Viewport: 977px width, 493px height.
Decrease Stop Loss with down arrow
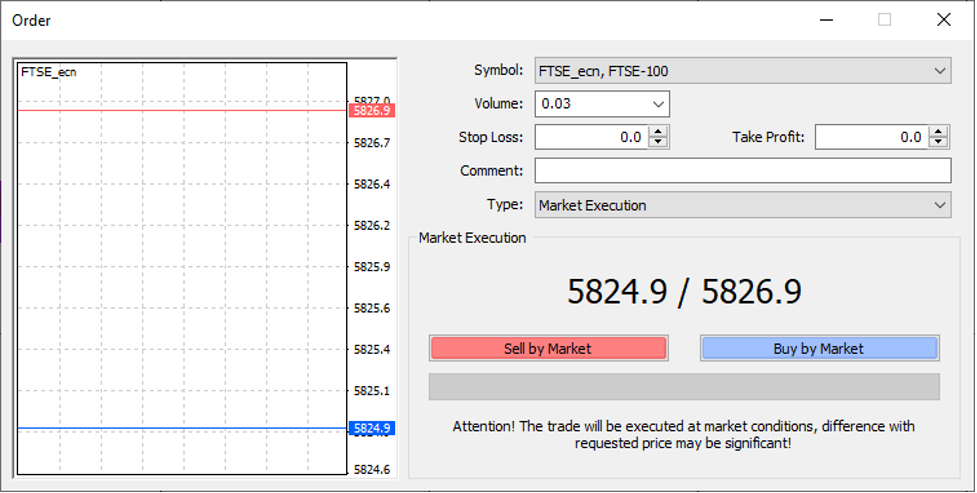tap(658, 143)
